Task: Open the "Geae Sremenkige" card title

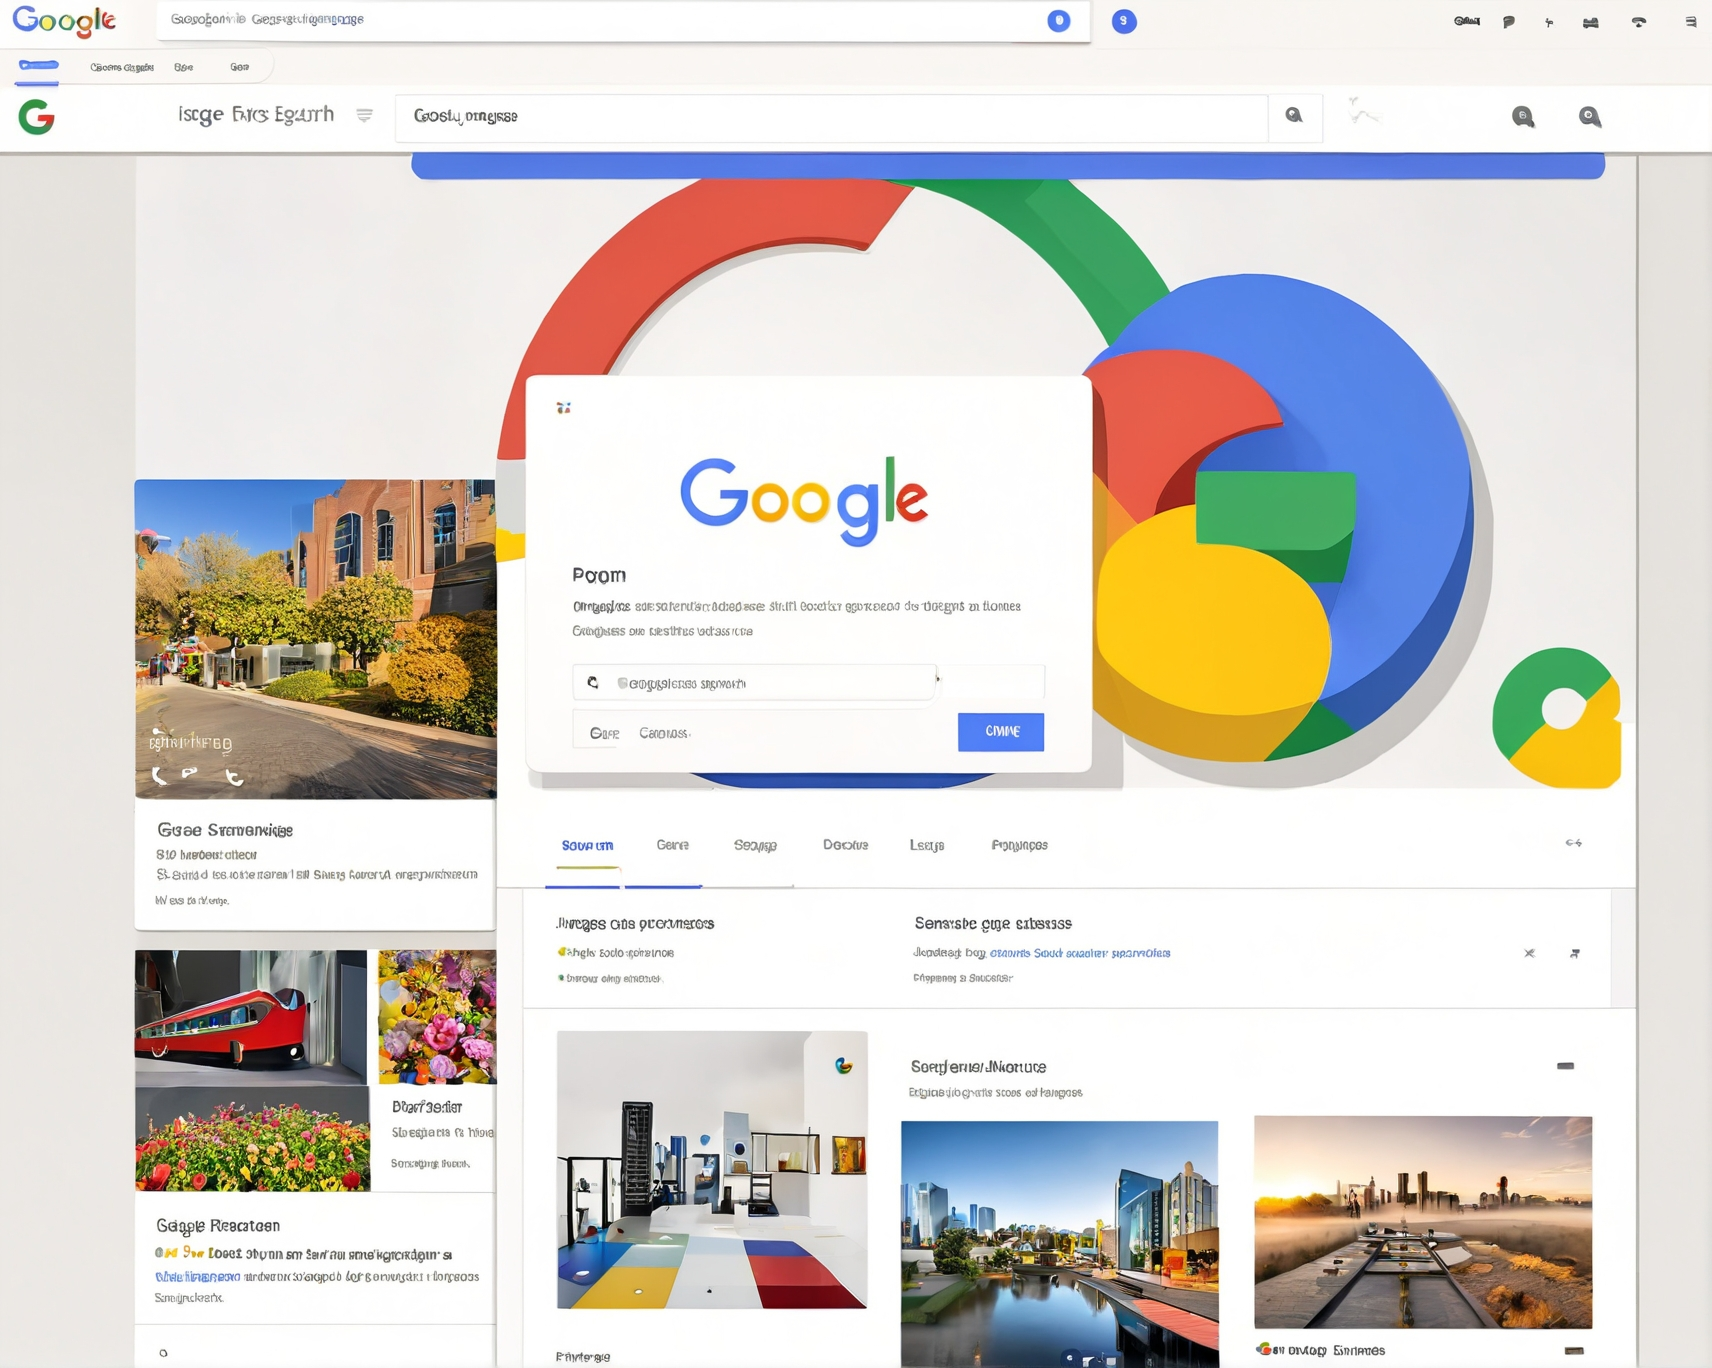Action: pyautogui.click(x=225, y=830)
